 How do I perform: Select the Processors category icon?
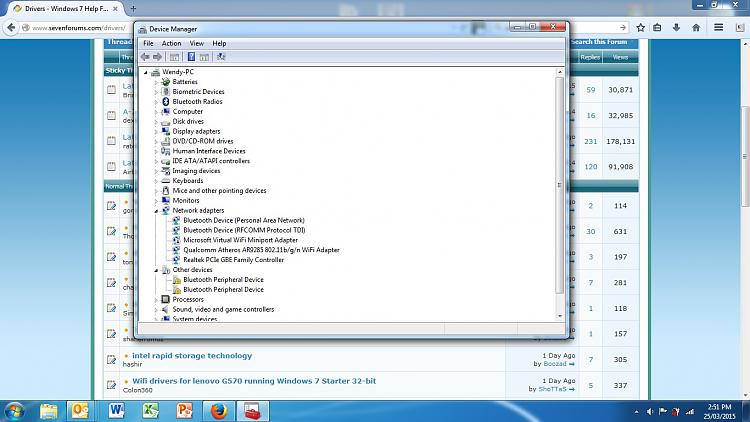(165, 299)
